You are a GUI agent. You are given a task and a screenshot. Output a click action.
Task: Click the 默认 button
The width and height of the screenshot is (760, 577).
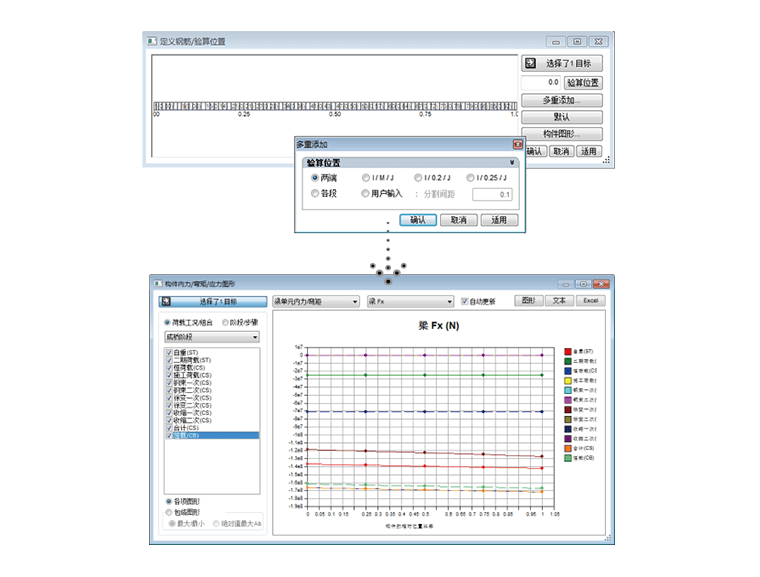tap(562, 117)
